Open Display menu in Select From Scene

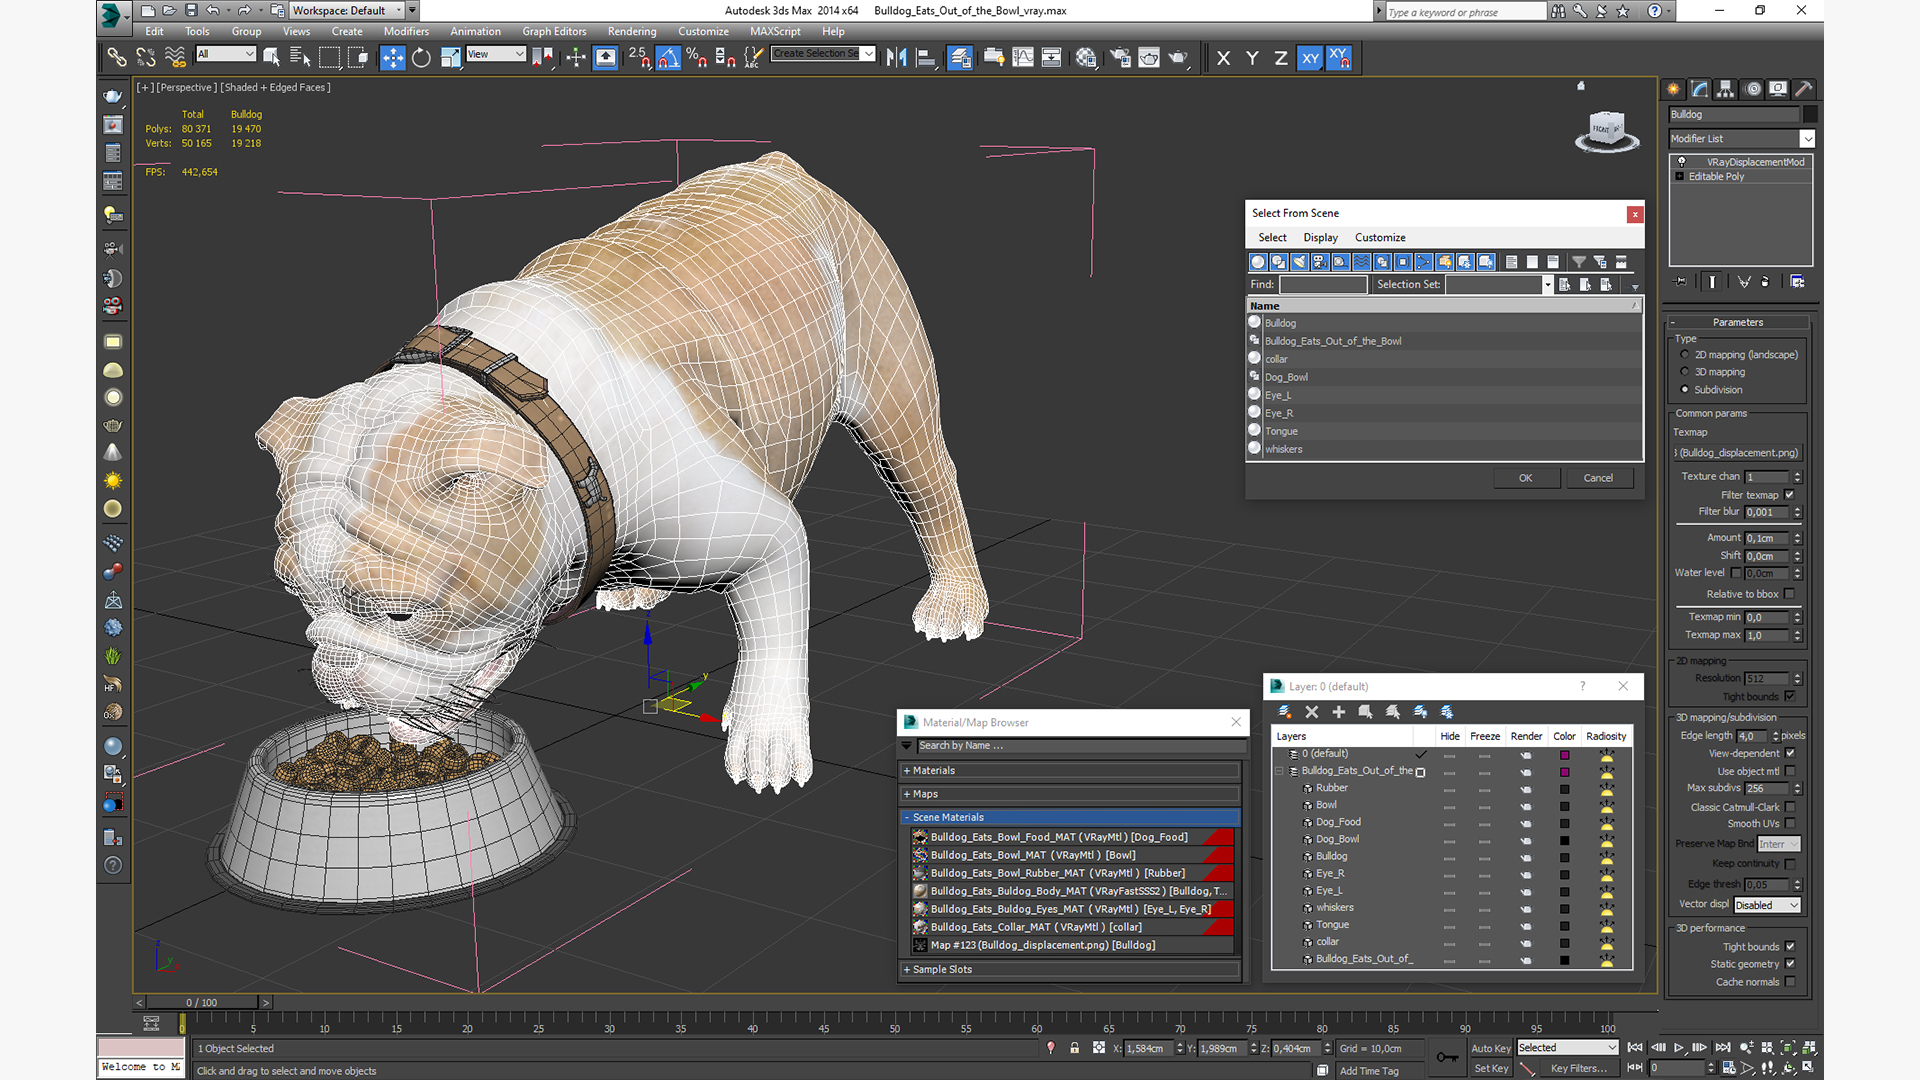tap(1320, 238)
